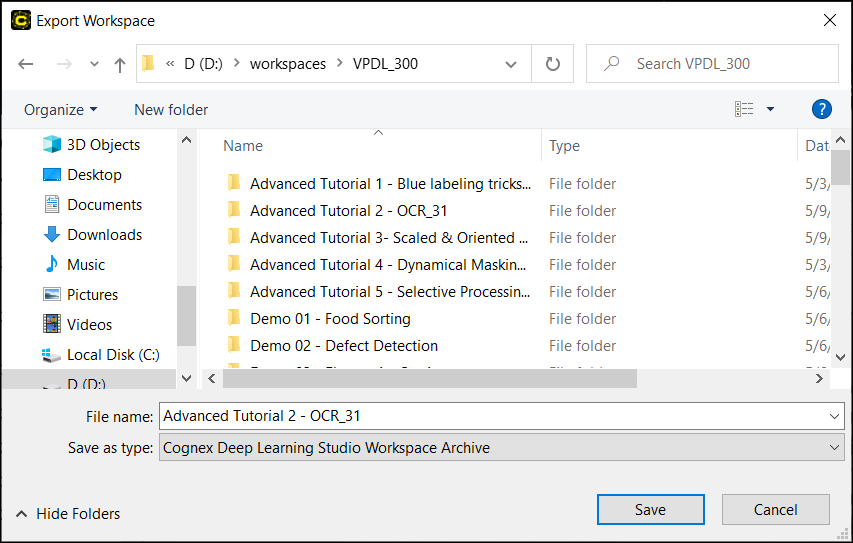Open the Organize menu
Screen dimensions: 853x543
(x=61, y=109)
